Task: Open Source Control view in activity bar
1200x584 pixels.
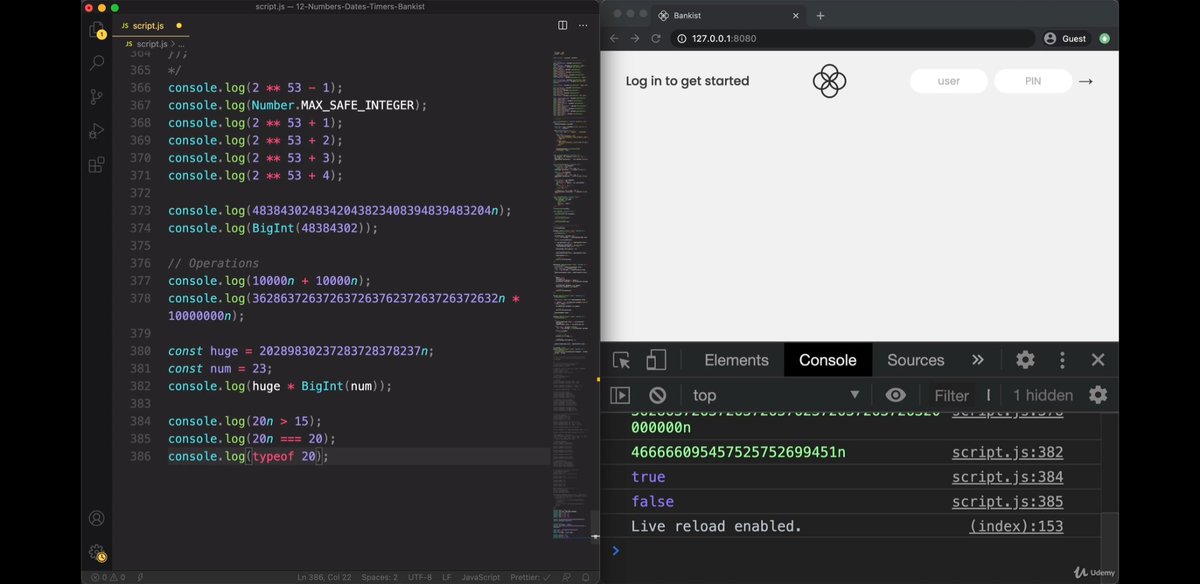Action: 97,97
